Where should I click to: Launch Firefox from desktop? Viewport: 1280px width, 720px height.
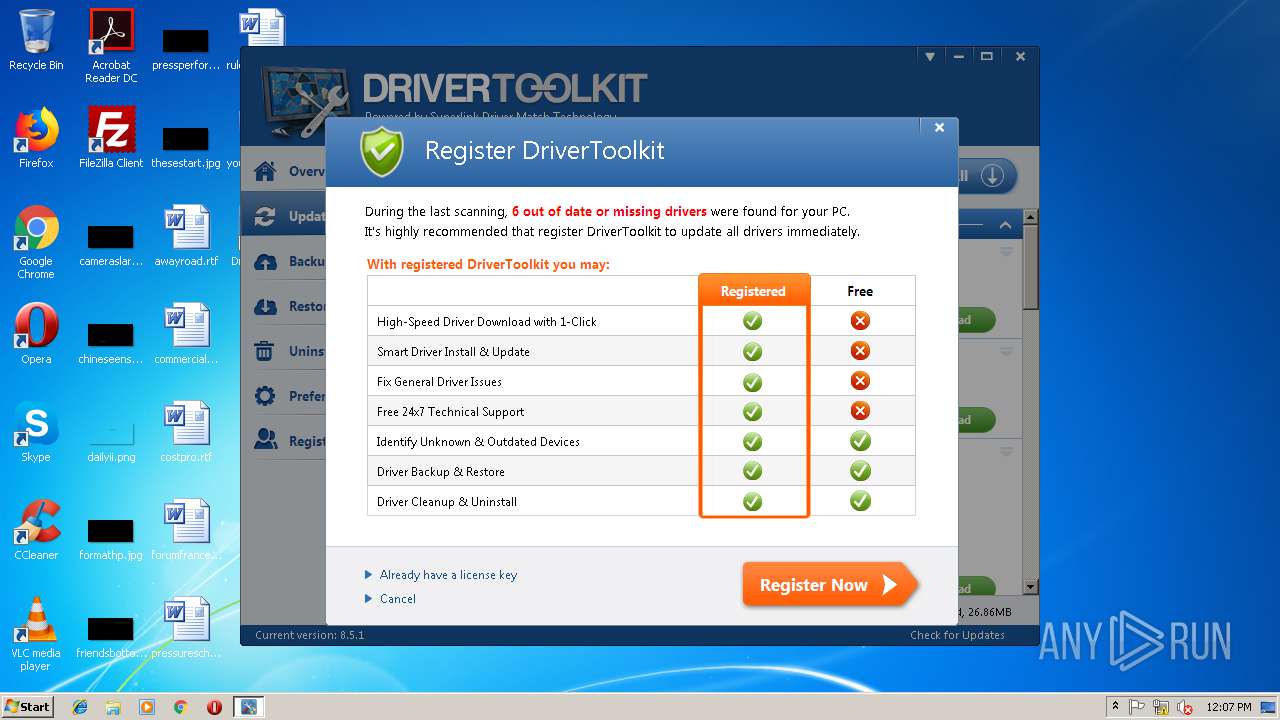pyautogui.click(x=36, y=137)
